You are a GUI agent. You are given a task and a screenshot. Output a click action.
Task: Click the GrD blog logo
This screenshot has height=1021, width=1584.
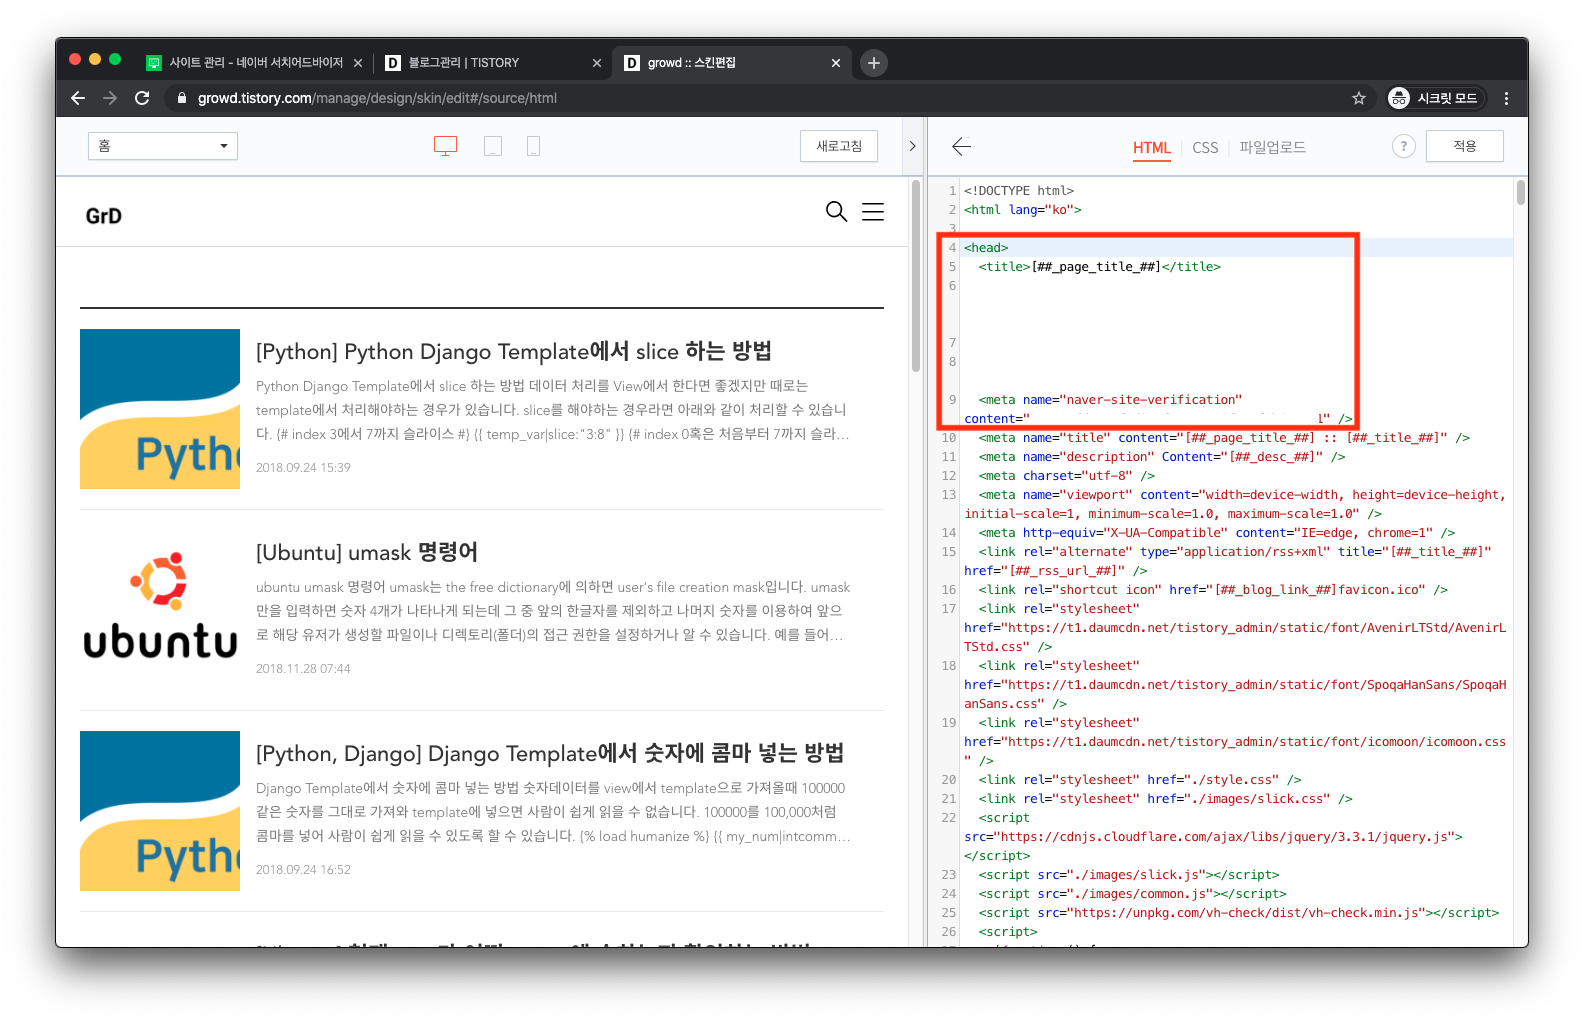point(104,216)
